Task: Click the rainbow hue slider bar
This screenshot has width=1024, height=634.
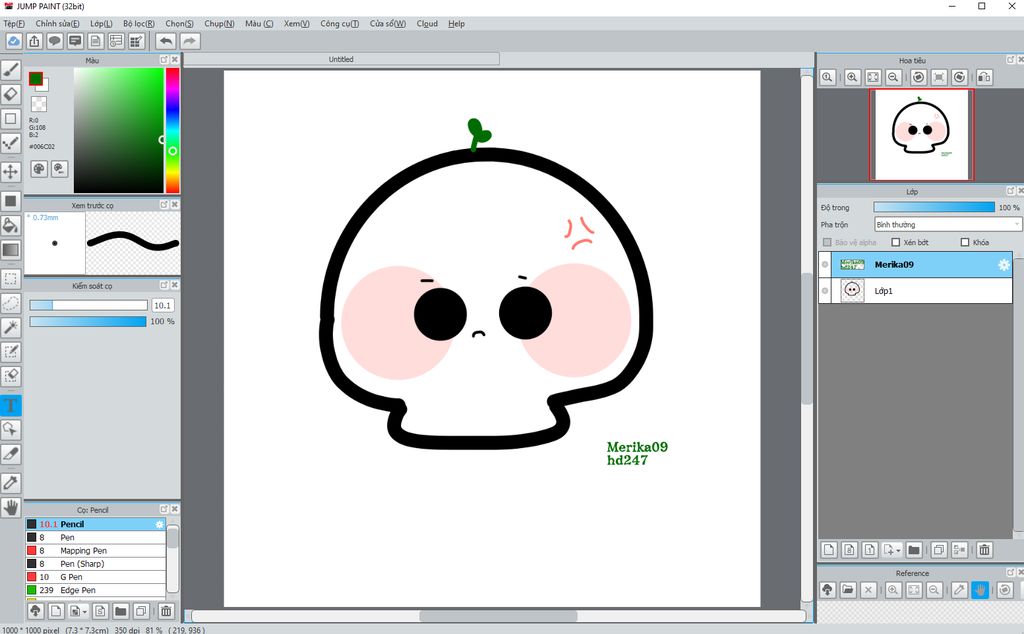Action: 172,131
